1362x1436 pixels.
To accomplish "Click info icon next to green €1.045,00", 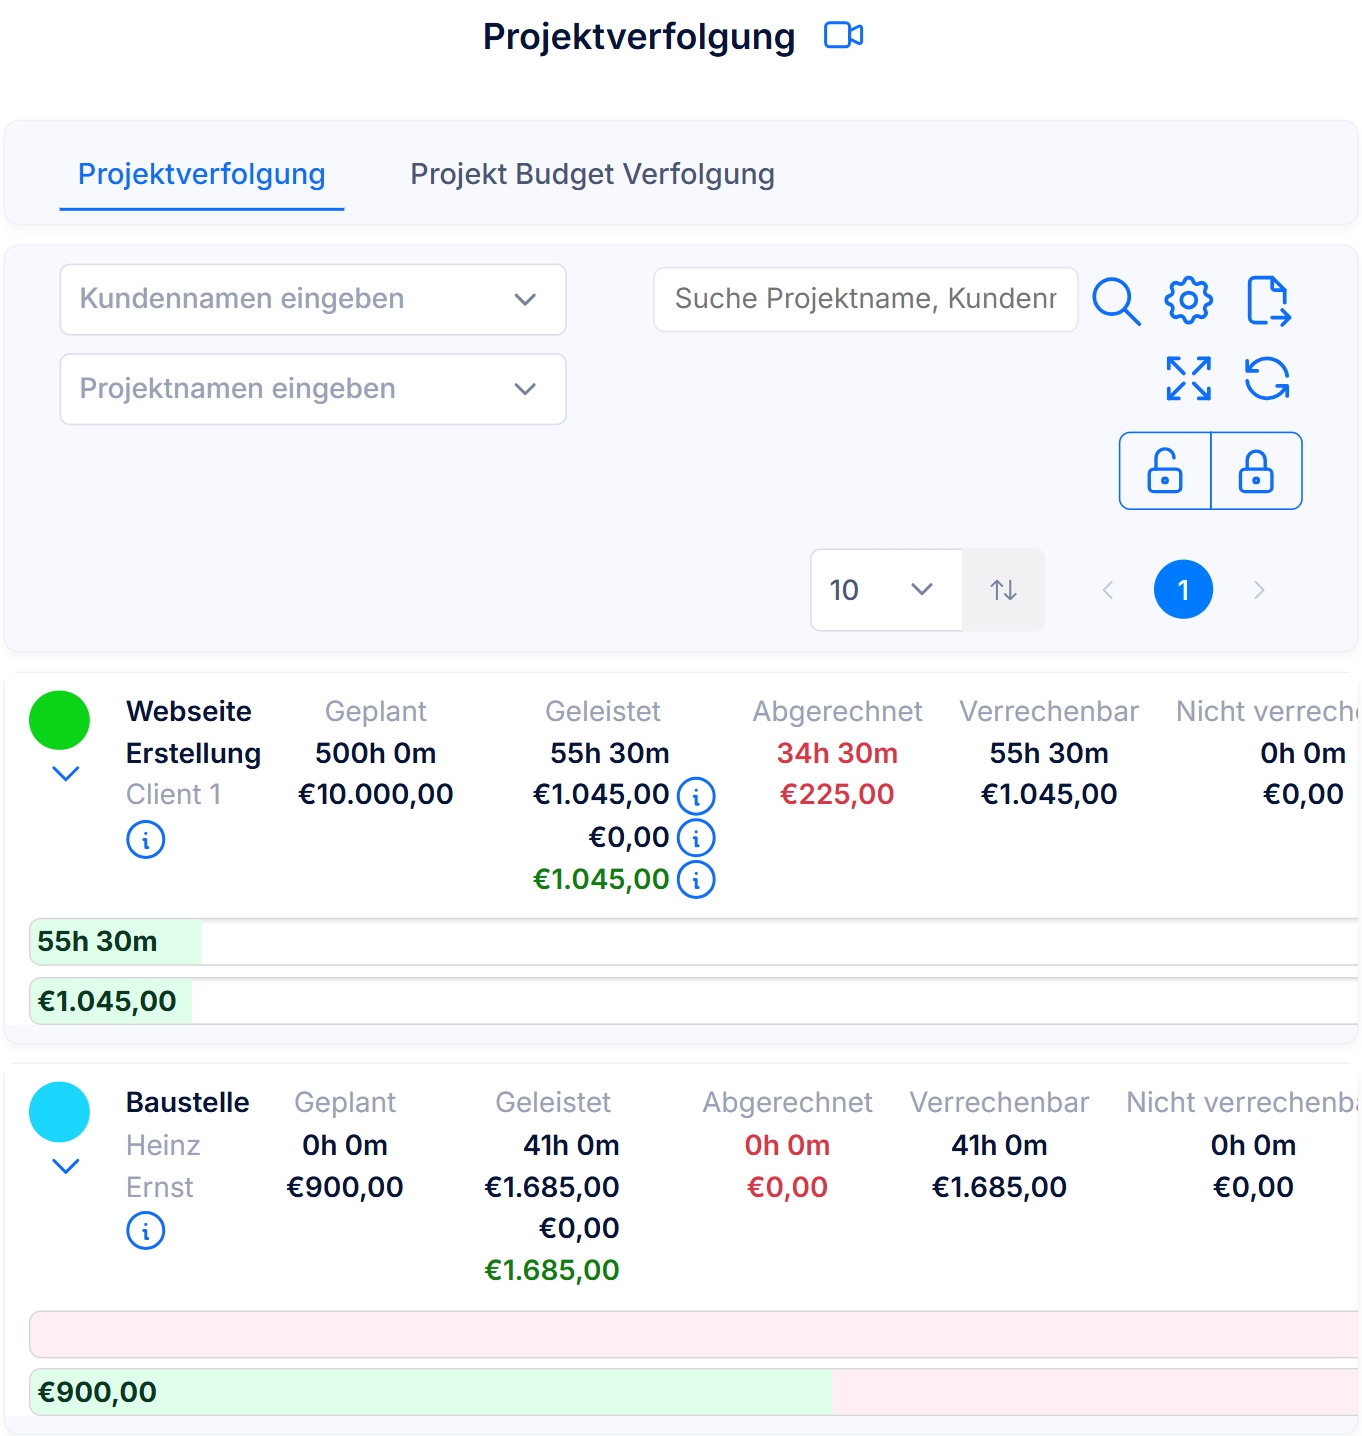I will (x=696, y=880).
